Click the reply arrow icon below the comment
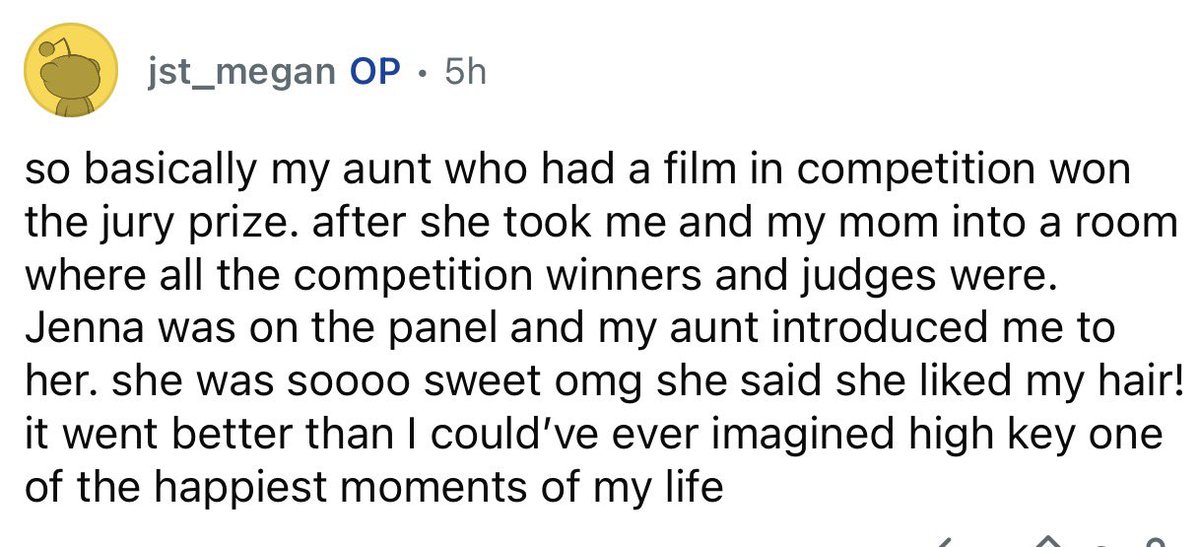The width and height of the screenshot is (1199, 547). click(x=946, y=540)
